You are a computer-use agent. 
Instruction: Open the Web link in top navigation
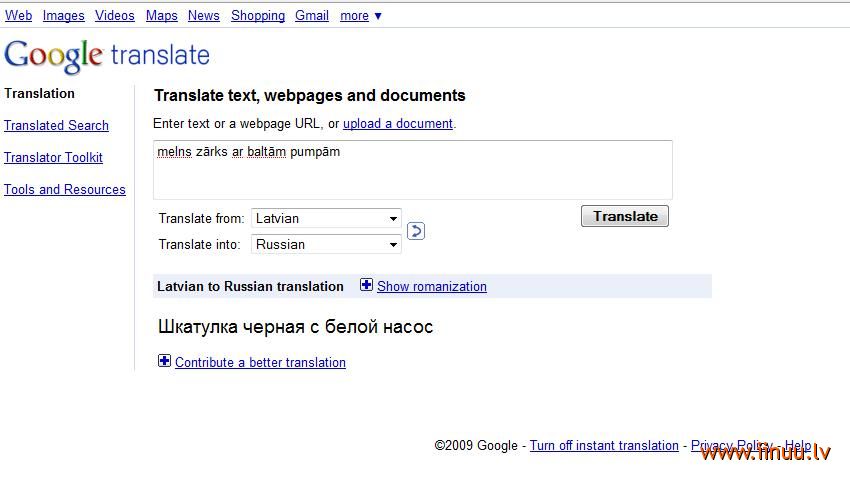(x=18, y=16)
